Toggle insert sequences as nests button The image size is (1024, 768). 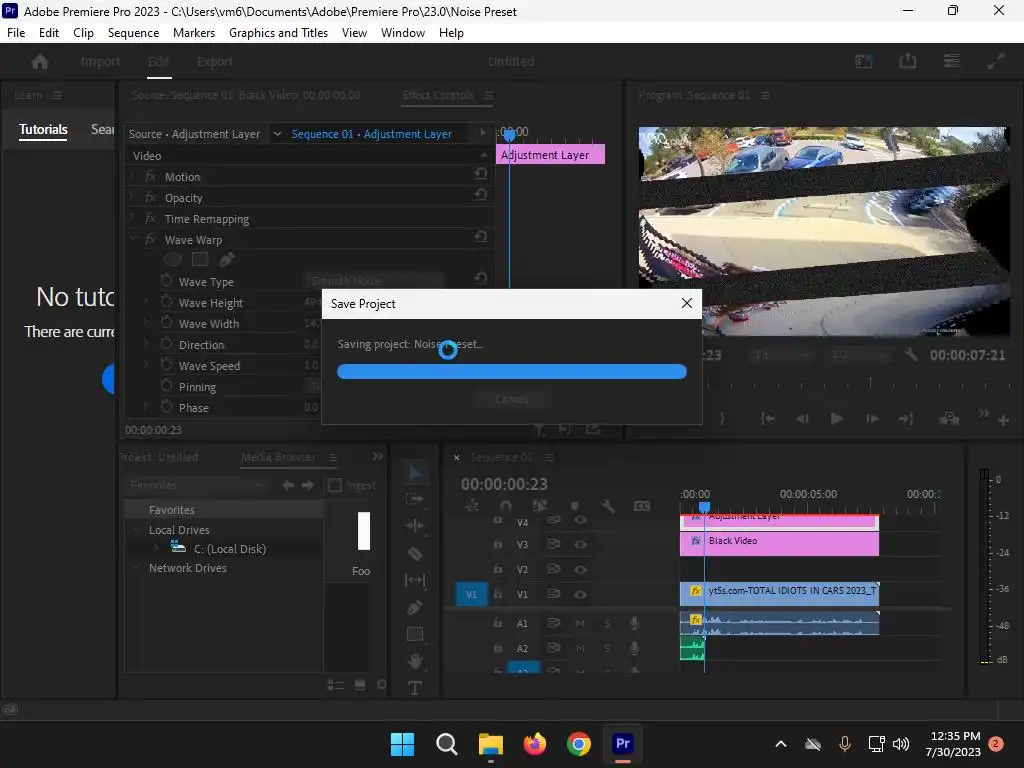coord(472,506)
